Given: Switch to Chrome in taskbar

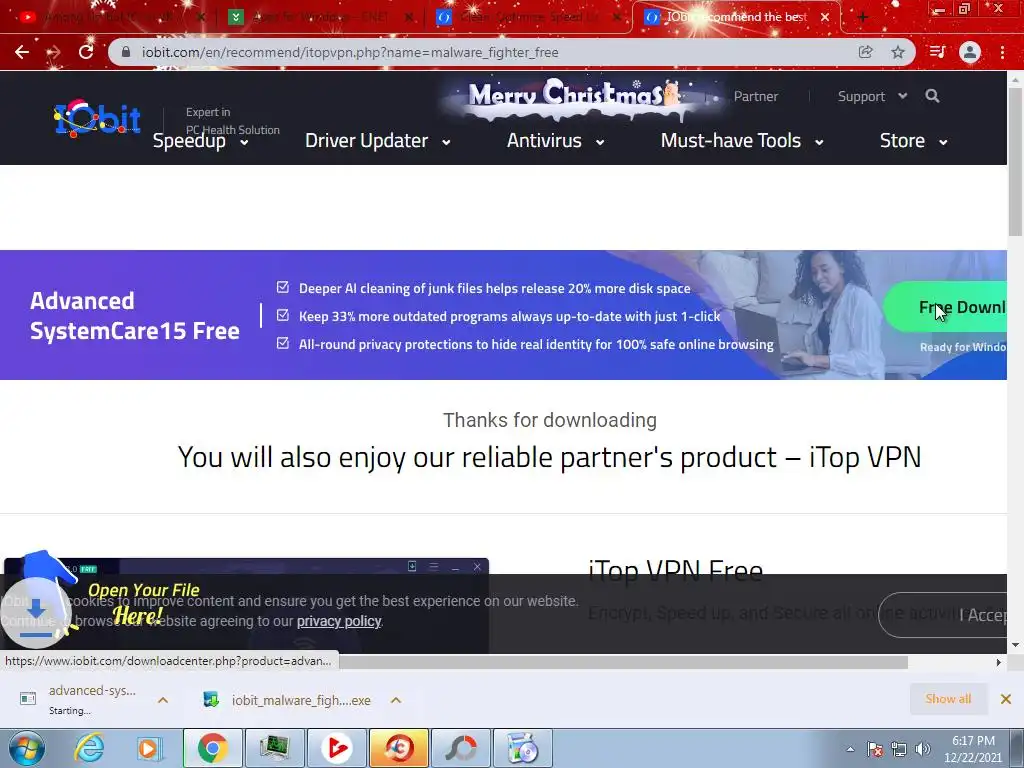Looking at the screenshot, I should (212, 748).
